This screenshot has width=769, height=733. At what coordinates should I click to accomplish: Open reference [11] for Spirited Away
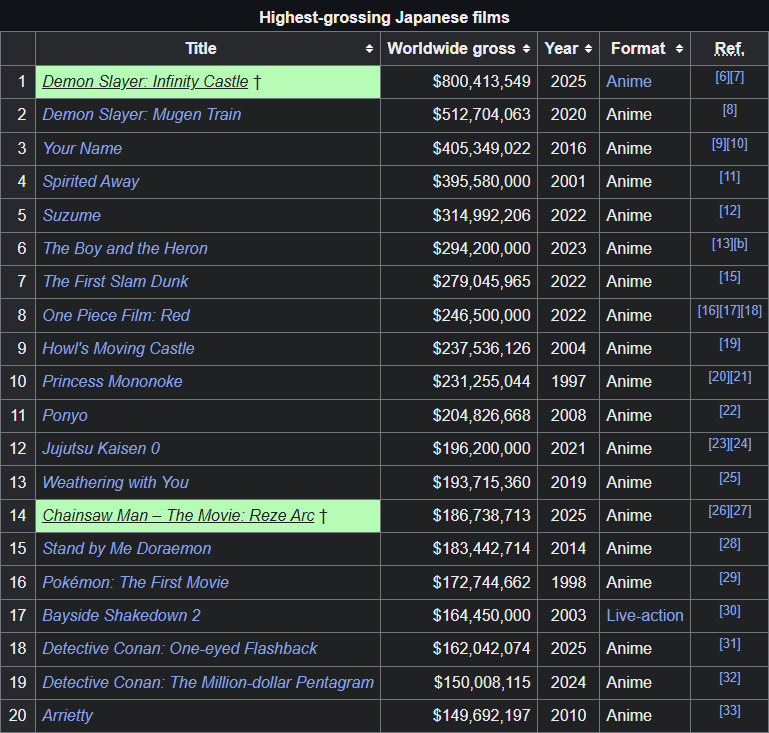(730, 177)
